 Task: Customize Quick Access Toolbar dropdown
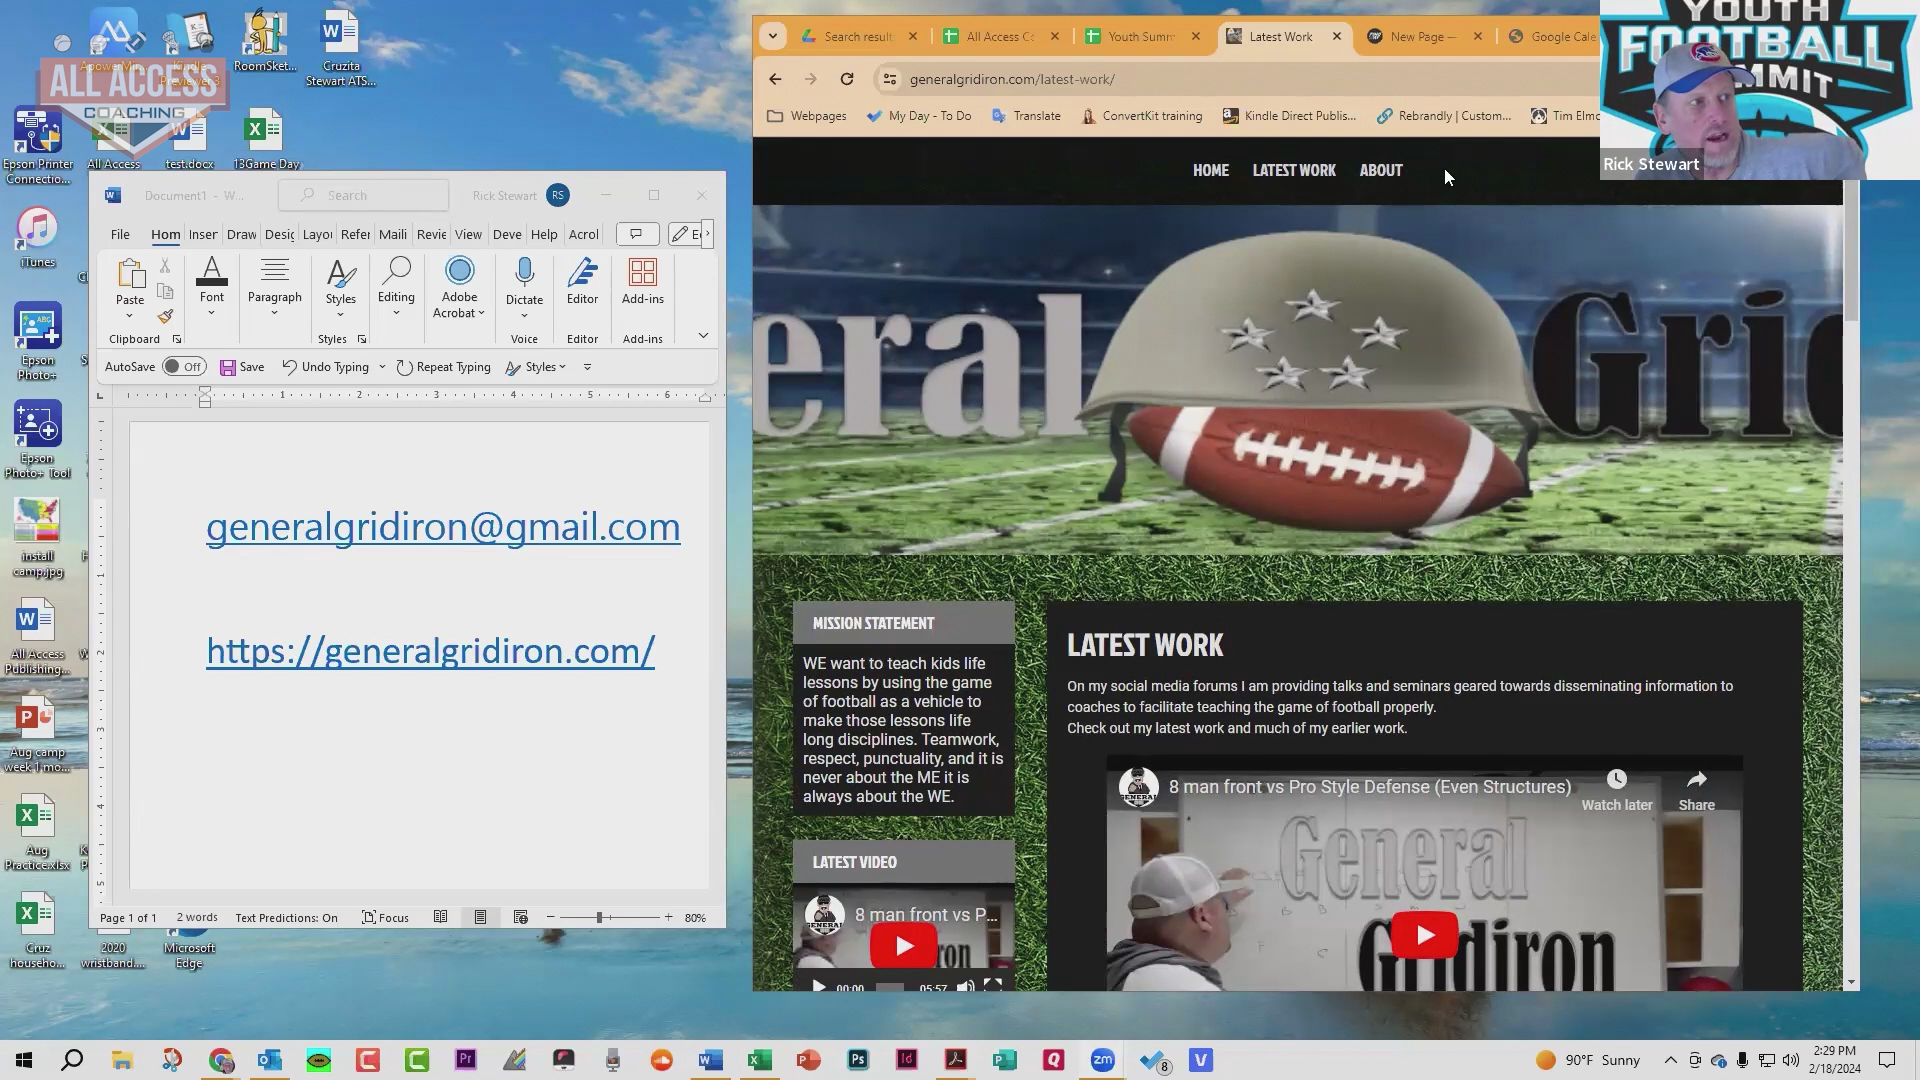[587, 367]
